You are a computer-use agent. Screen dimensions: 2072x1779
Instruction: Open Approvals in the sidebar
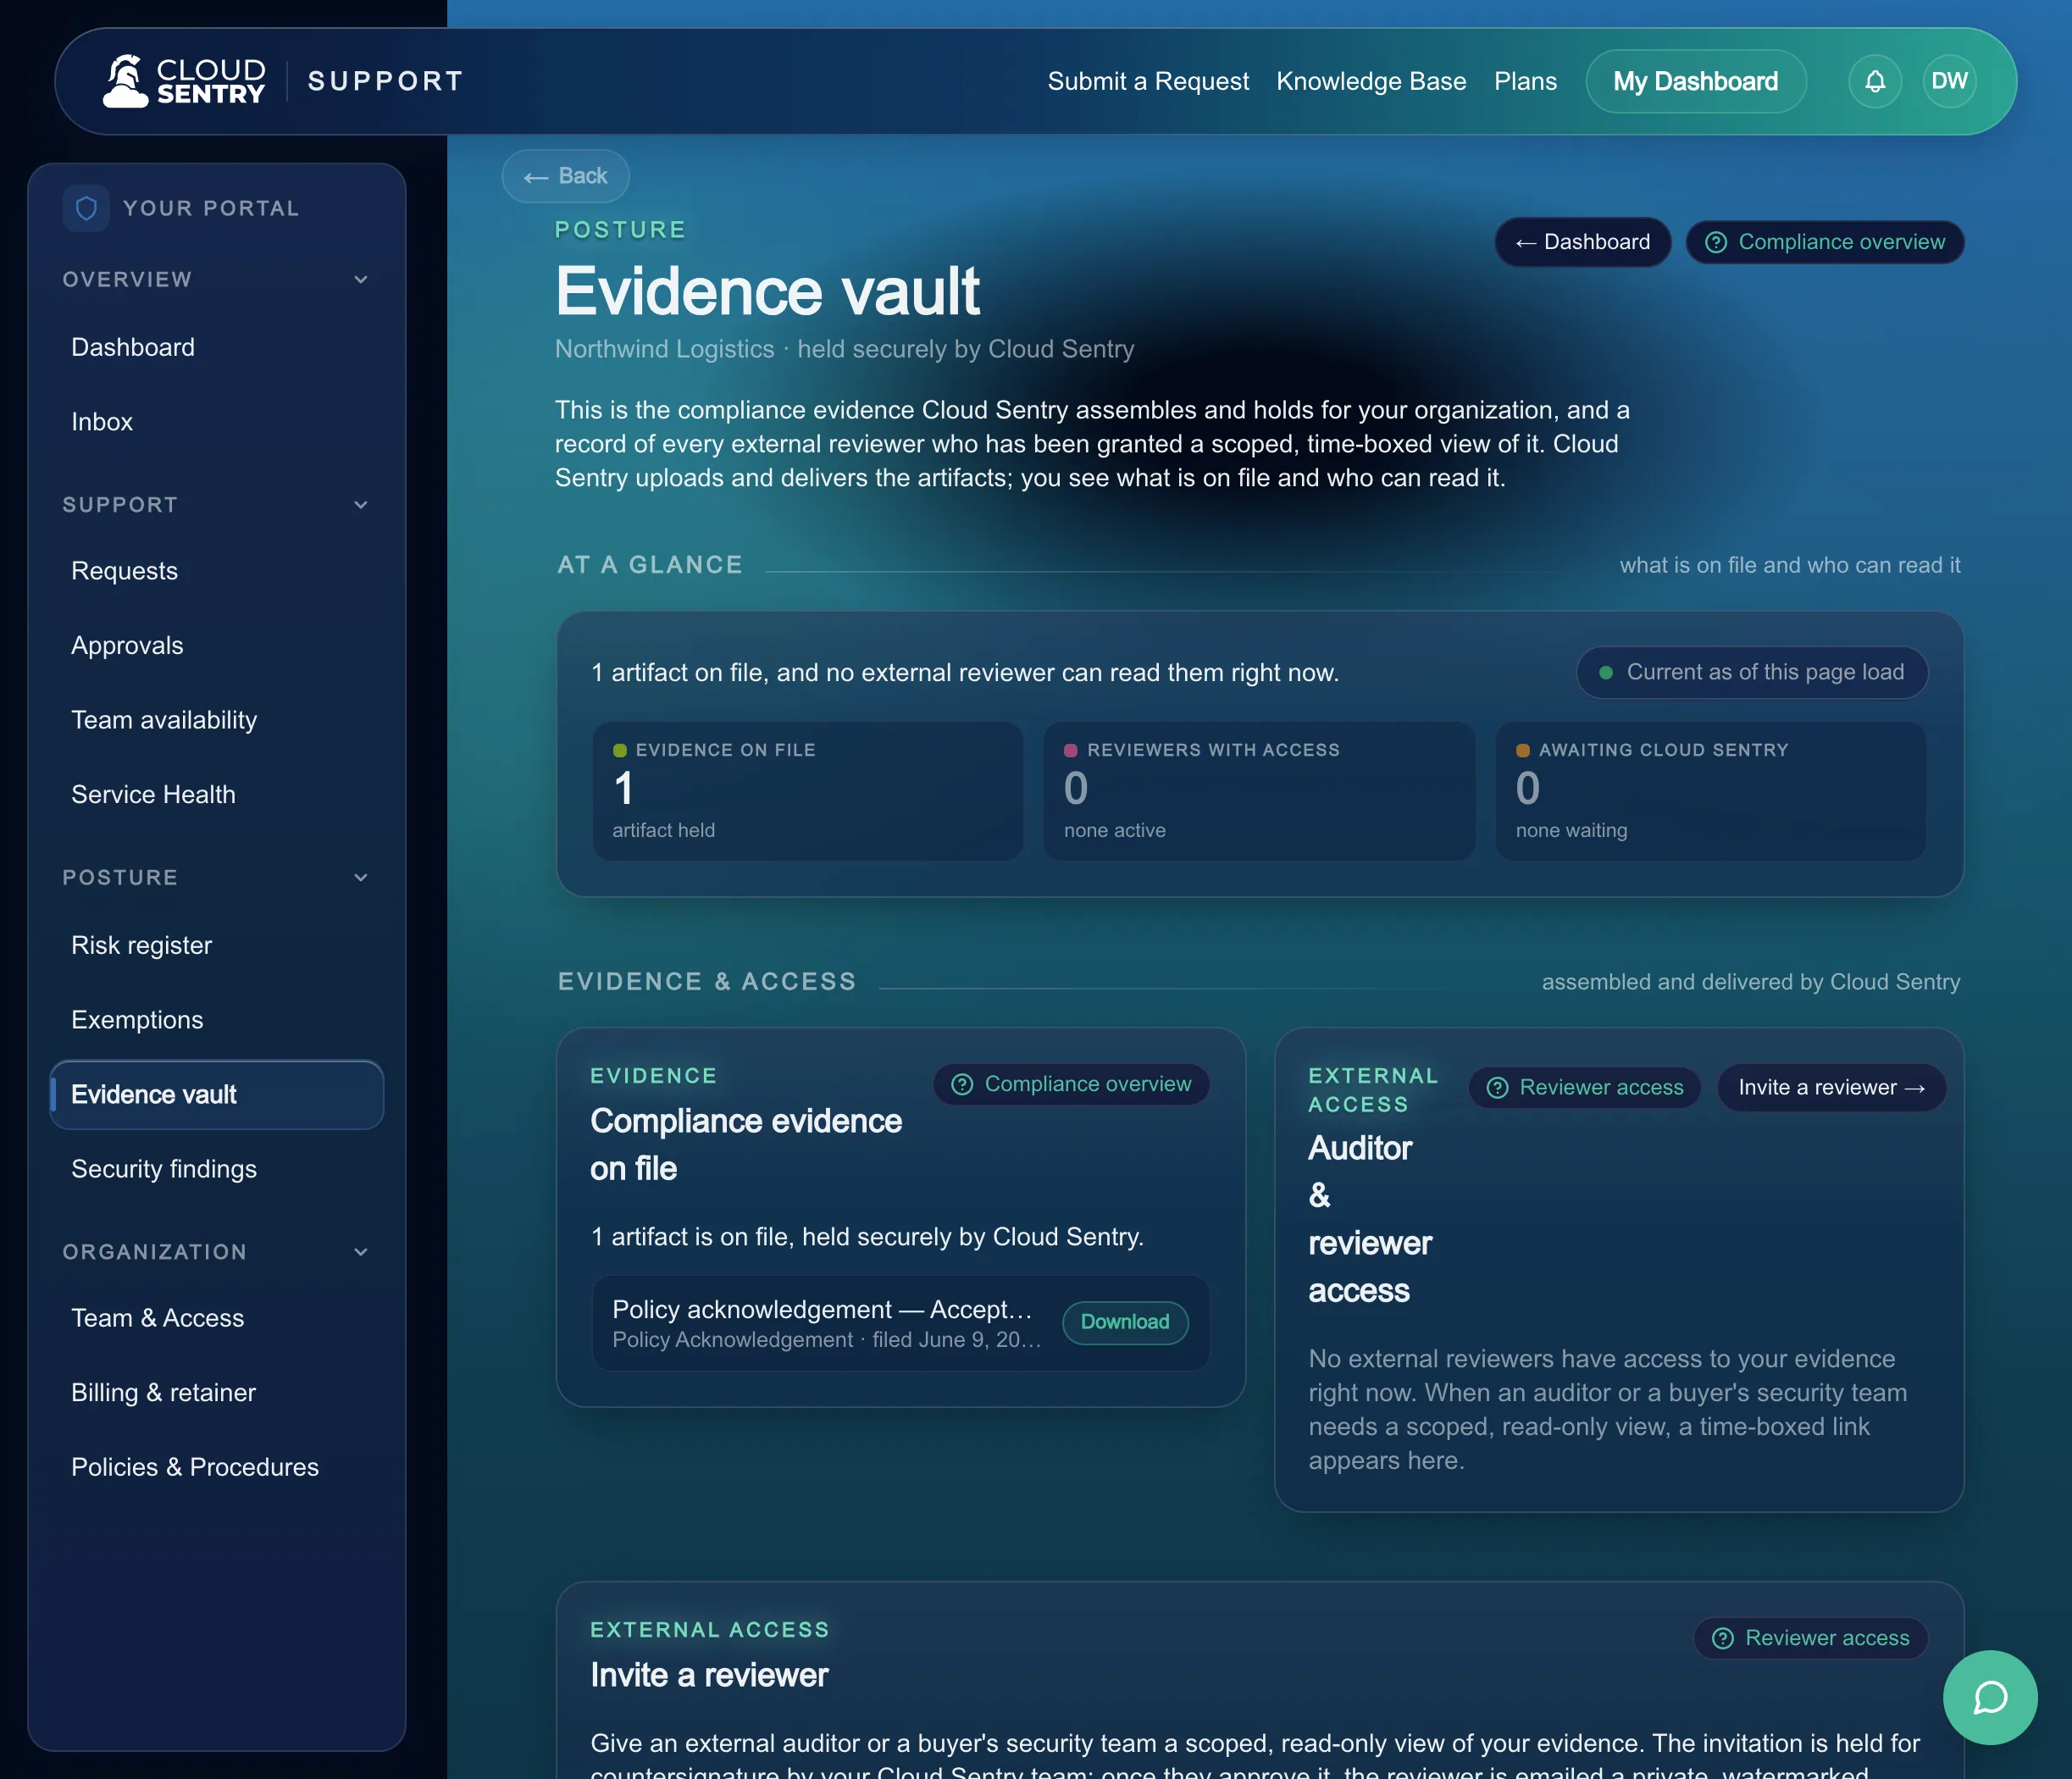click(216, 645)
